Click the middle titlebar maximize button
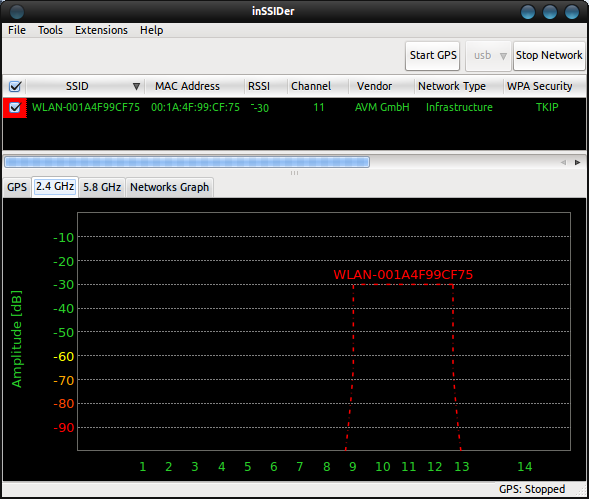589x499 pixels. tap(550, 12)
